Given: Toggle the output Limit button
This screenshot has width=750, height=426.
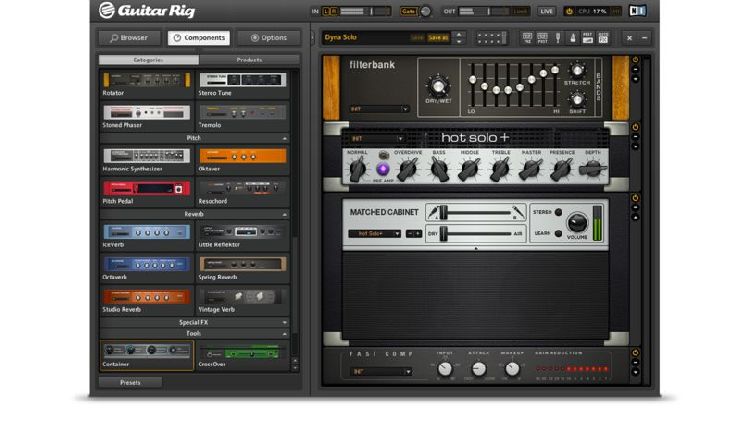Looking at the screenshot, I should 520,11.
